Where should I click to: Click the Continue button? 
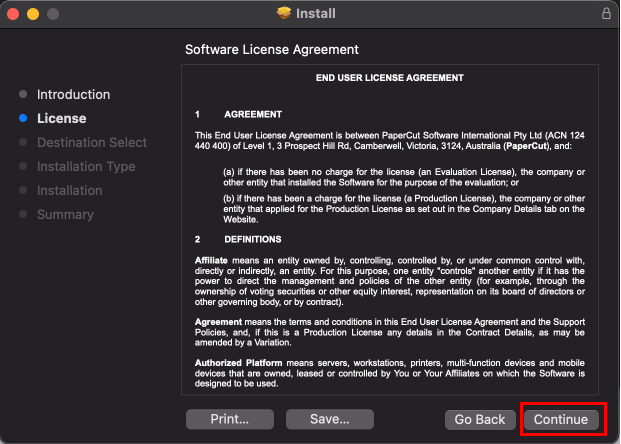coord(561,419)
